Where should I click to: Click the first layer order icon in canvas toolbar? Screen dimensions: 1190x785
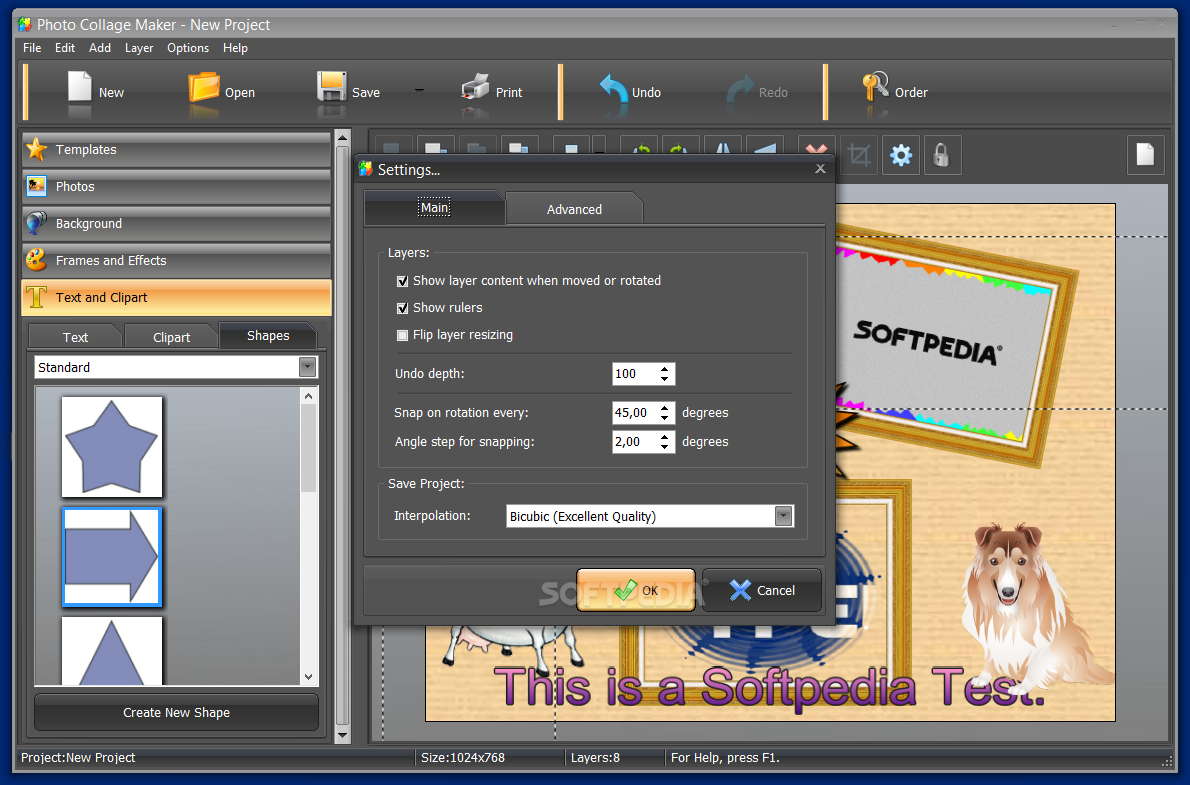click(x=393, y=146)
